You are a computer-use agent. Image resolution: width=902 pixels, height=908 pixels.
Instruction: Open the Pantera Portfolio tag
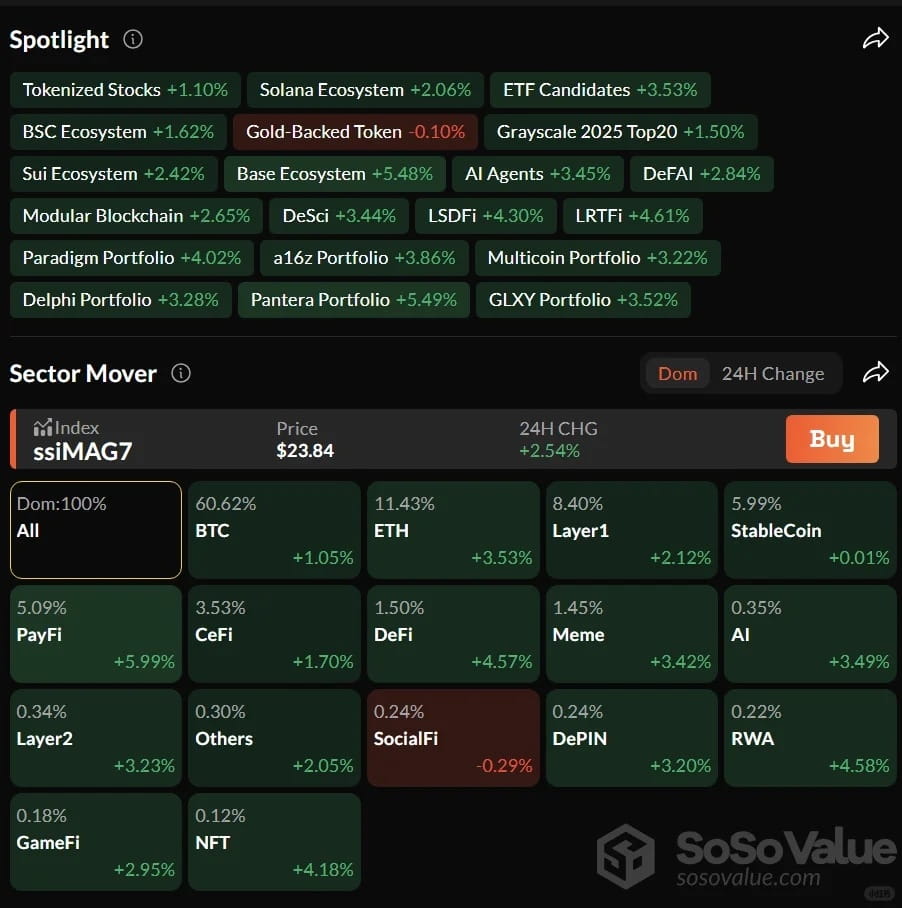(353, 299)
